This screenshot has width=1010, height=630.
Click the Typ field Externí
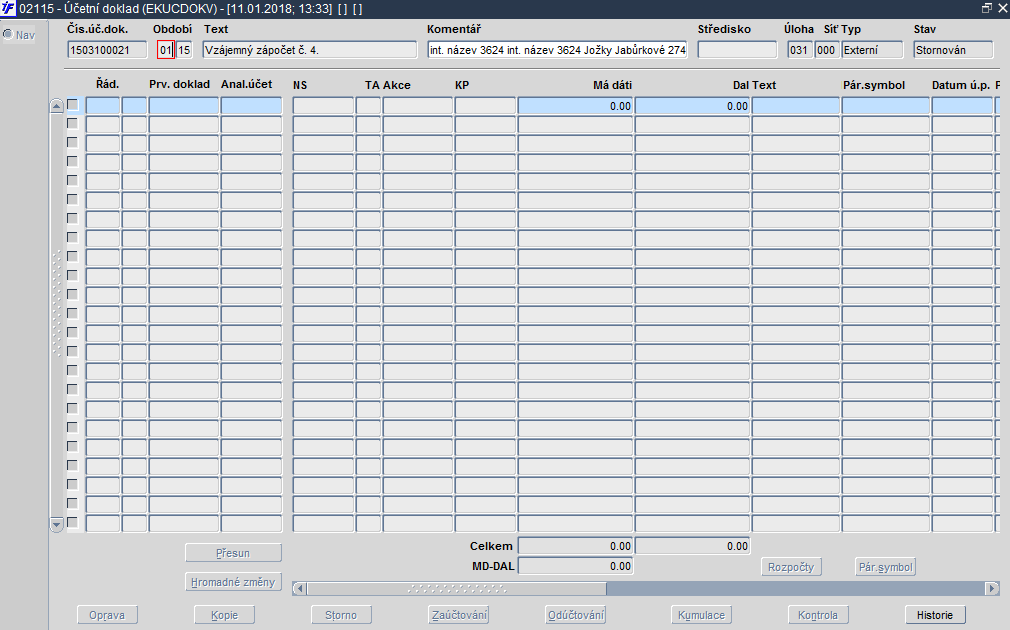pyautogui.click(x=872, y=50)
